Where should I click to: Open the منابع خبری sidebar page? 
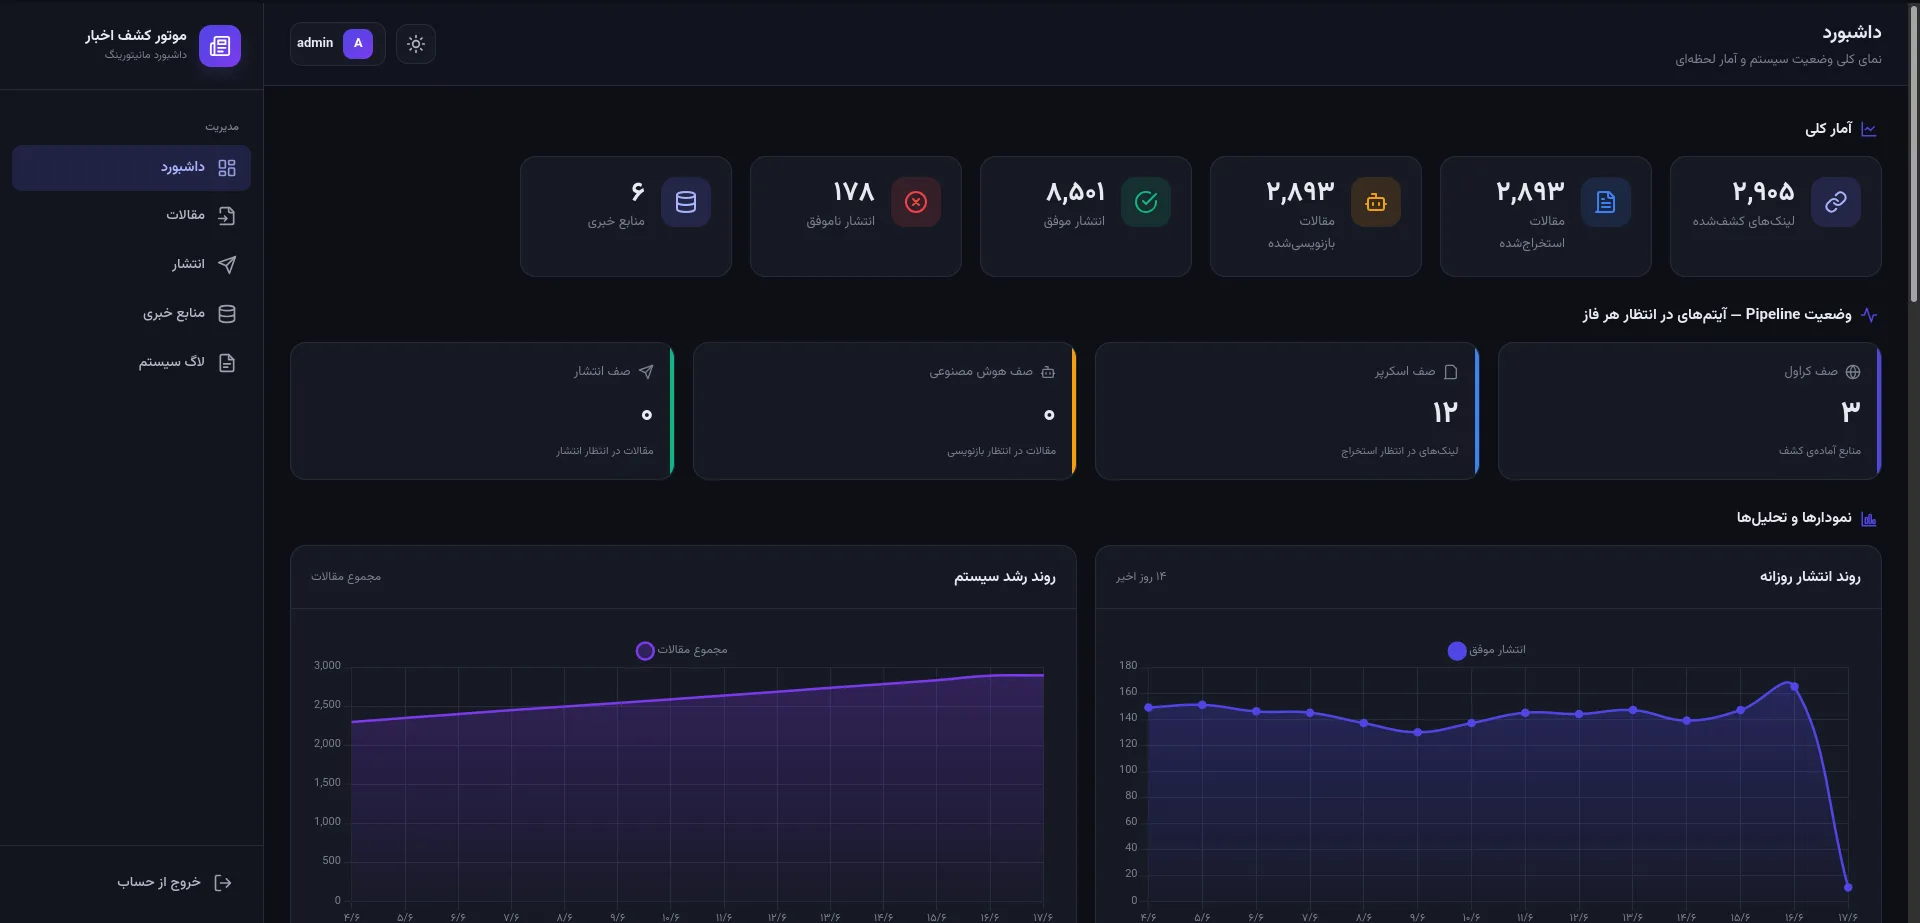131,314
